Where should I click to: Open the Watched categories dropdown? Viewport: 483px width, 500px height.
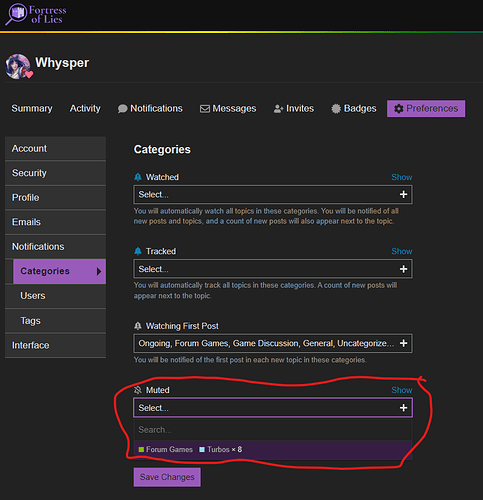pyautogui.click(x=273, y=194)
